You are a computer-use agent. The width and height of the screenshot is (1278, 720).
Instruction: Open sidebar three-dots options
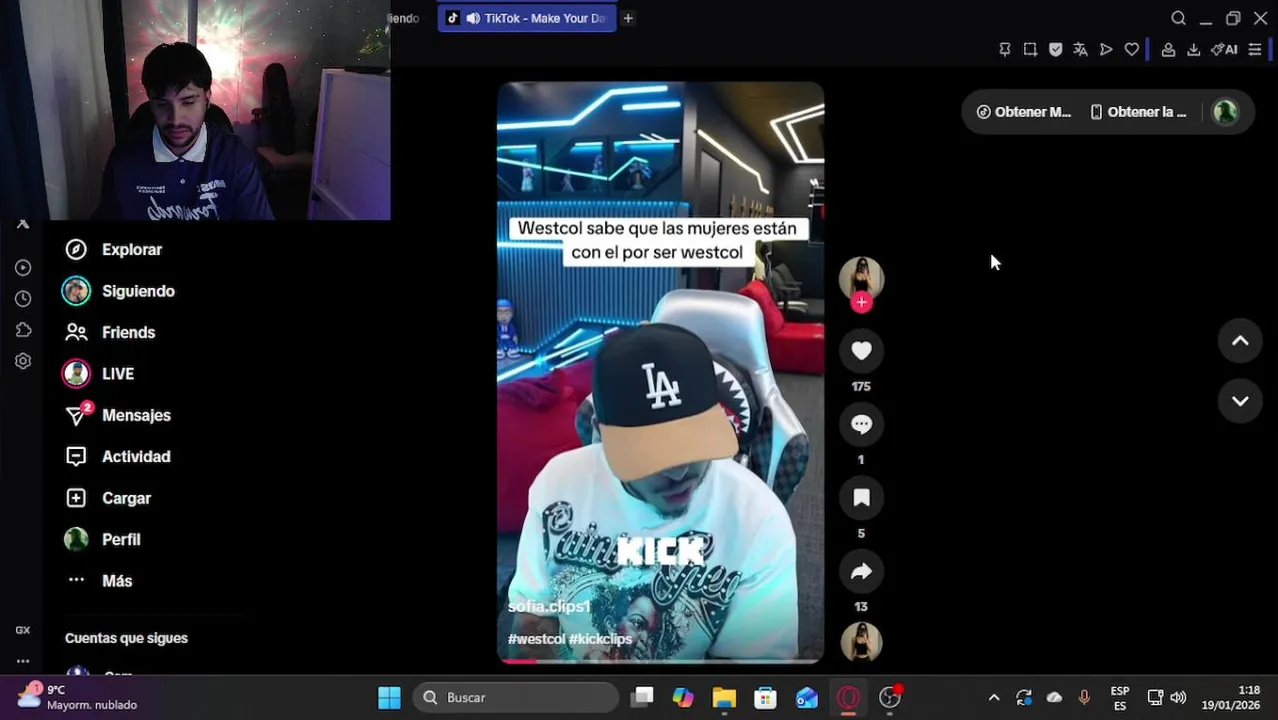click(x=23, y=661)
